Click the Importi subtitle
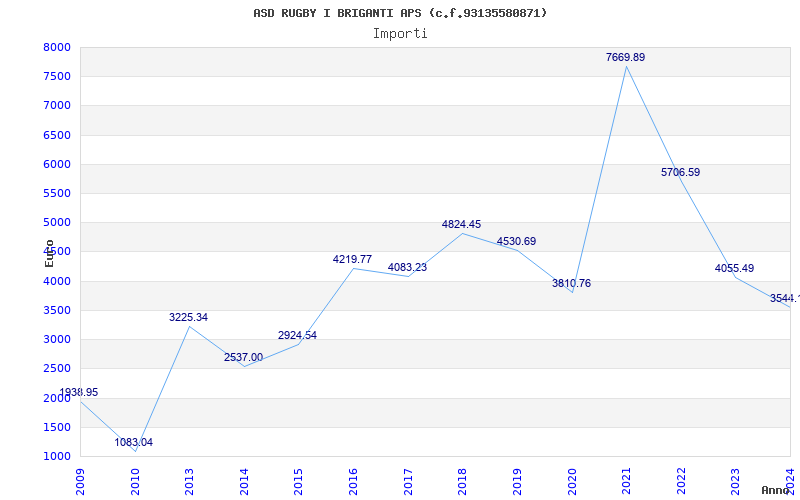The image size is (800, 500). [400, 34]
